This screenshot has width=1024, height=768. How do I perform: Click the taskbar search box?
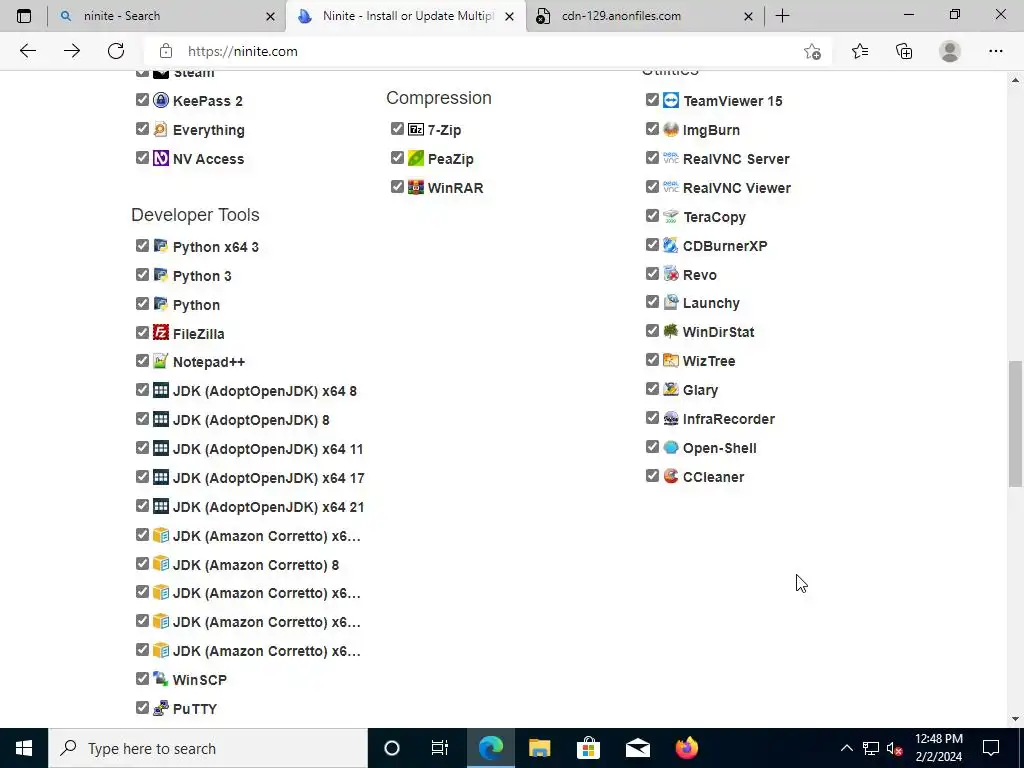[x=208, y=748]
